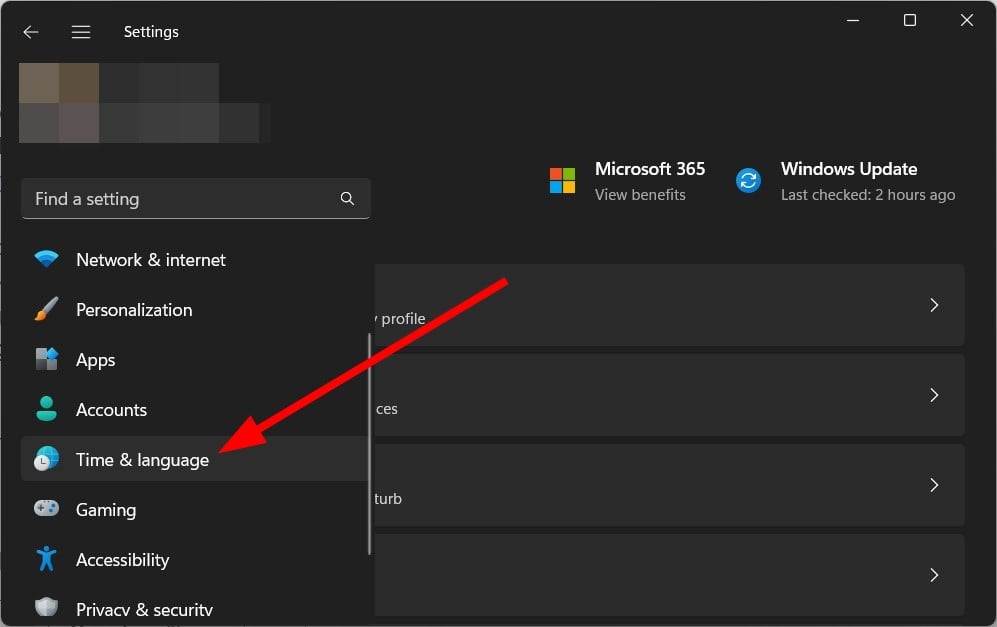
Task: Expand the row ending in 'turb'
Action: [669, 485]
